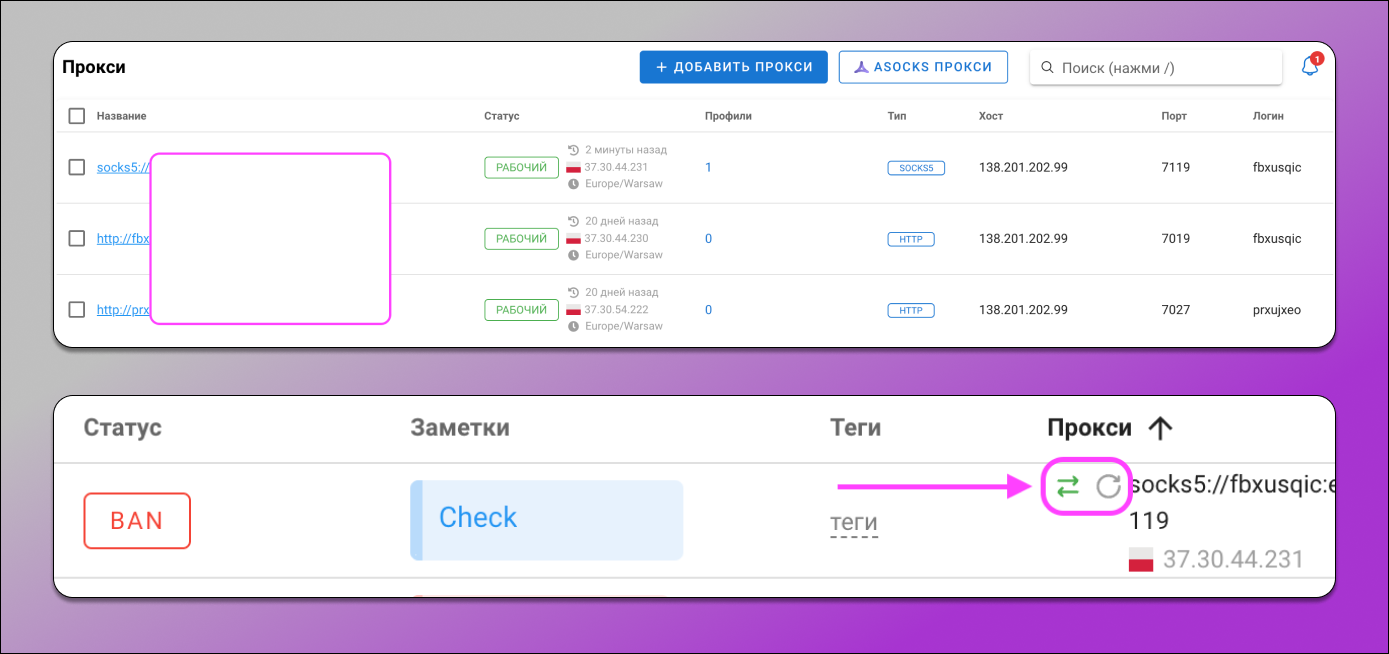Click the sort arrow next to Прокси
This screenshot has width=1389, height=654.
click(x=1160, y=427)
